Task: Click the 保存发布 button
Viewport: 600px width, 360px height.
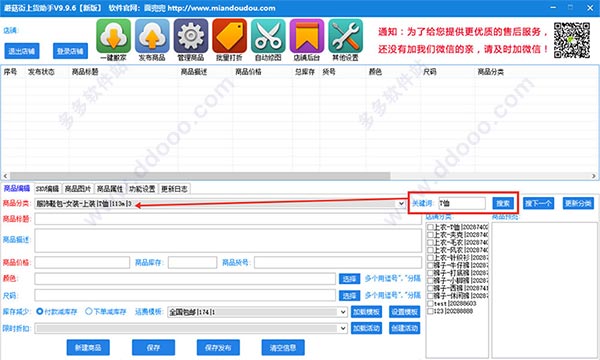Action: pyautogui.click(x=218, y=347)
